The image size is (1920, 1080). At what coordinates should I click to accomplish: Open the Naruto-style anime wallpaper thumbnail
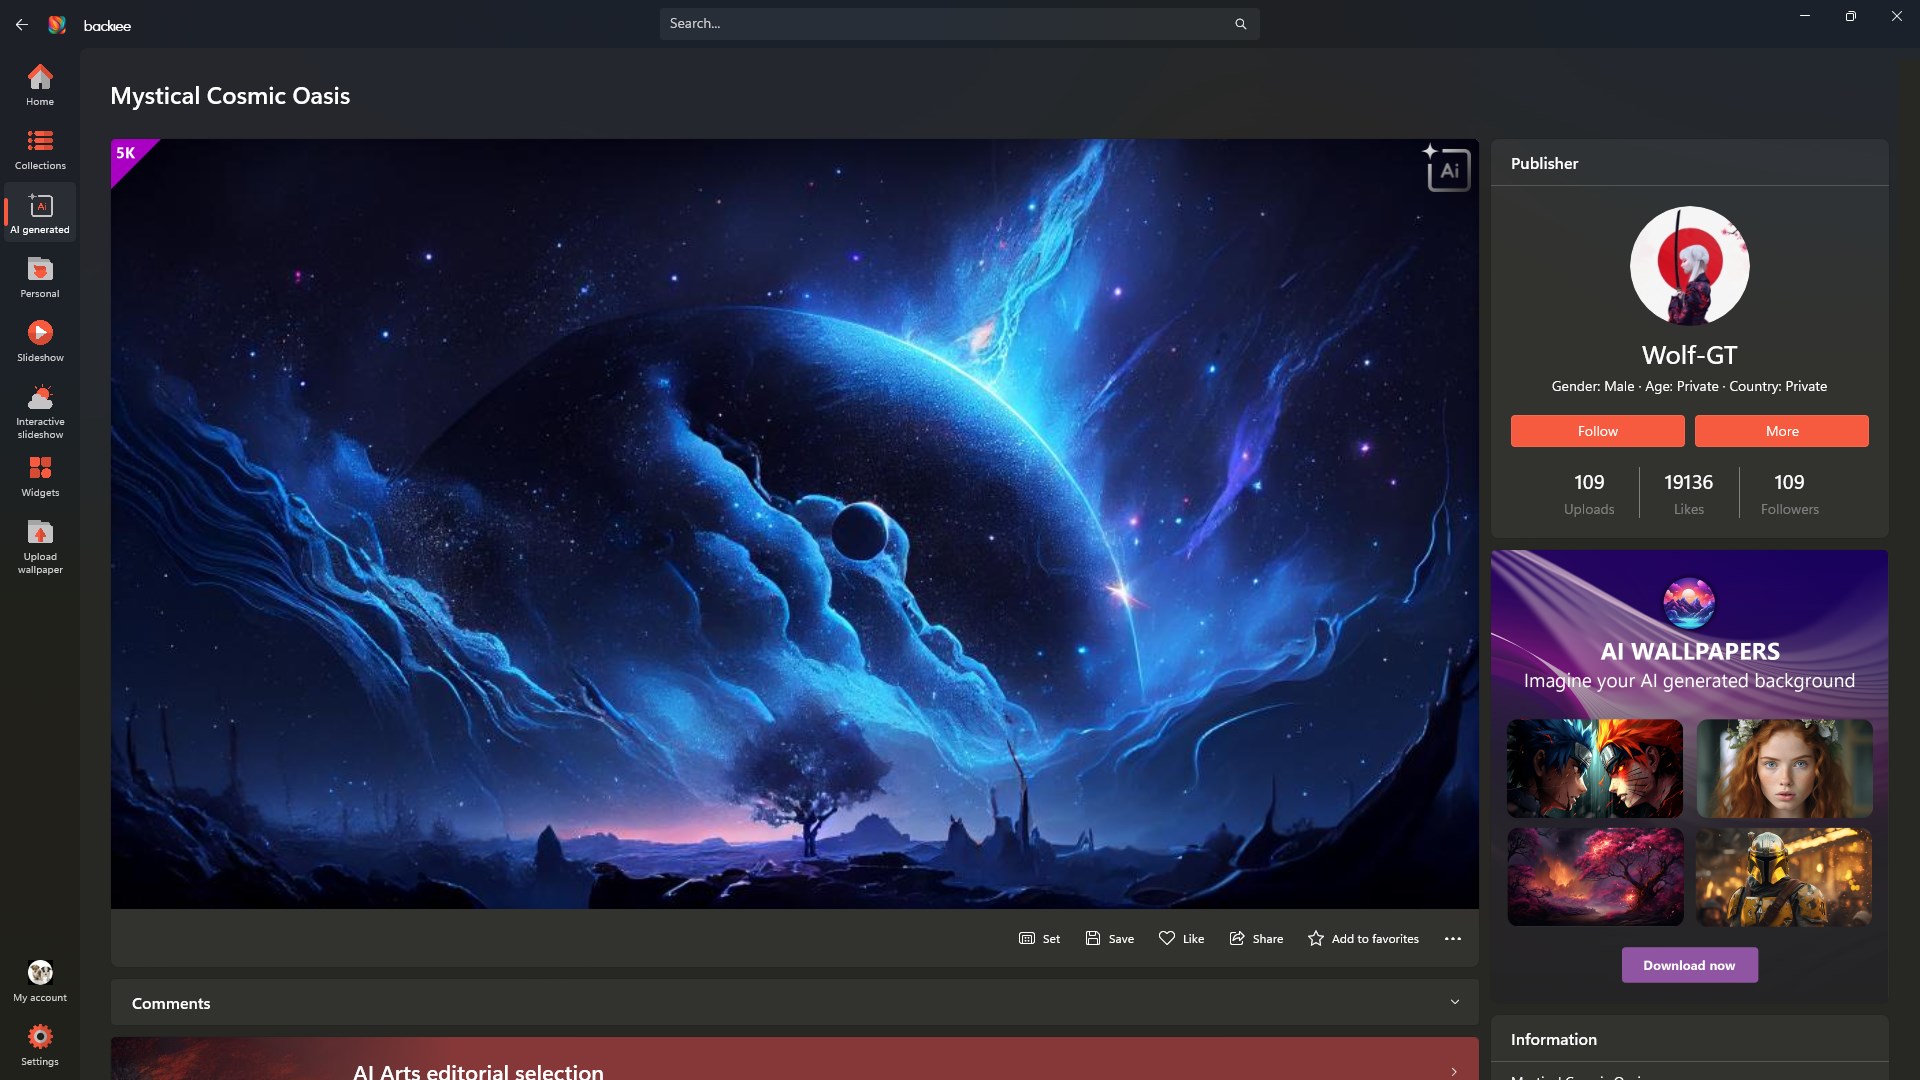1594,768
